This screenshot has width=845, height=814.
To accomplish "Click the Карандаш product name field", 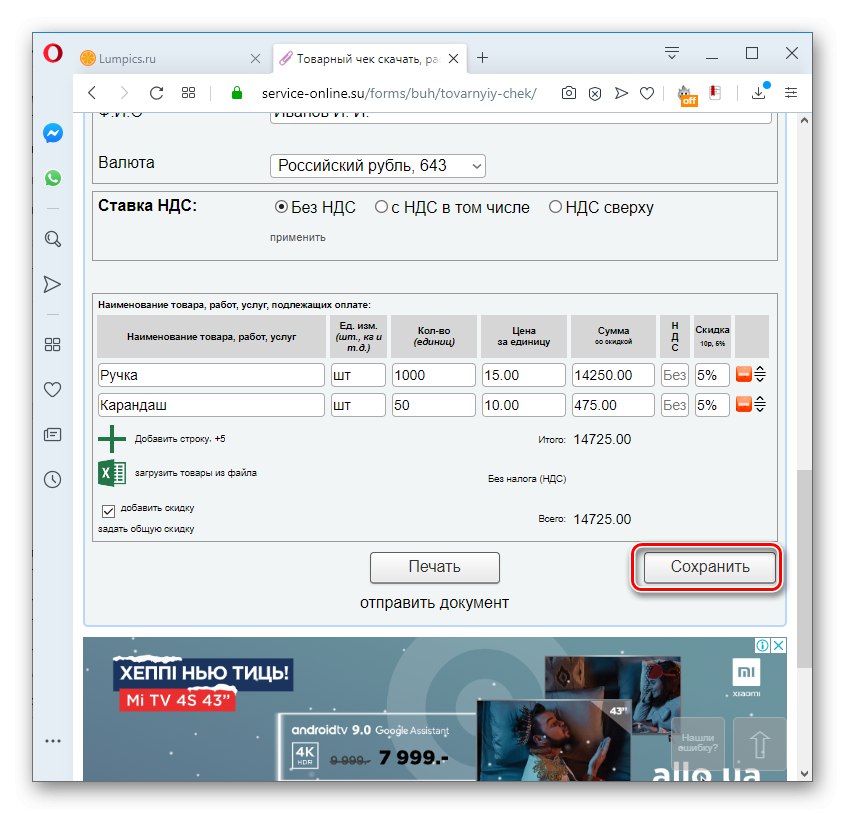I will pos(211,405).
